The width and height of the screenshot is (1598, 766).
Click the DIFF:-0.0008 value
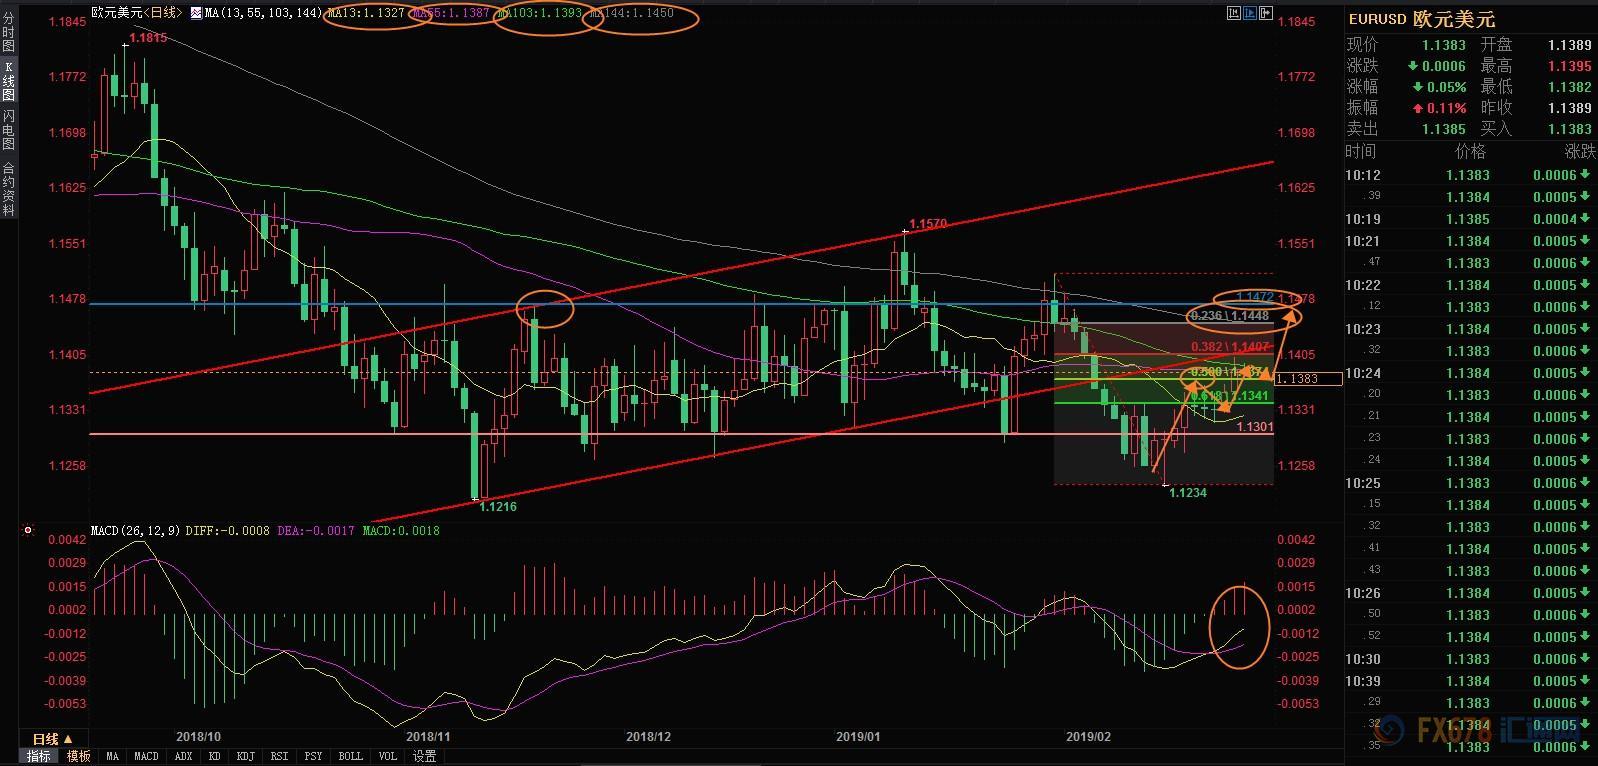pyautogui.click(x=227, y=530)
